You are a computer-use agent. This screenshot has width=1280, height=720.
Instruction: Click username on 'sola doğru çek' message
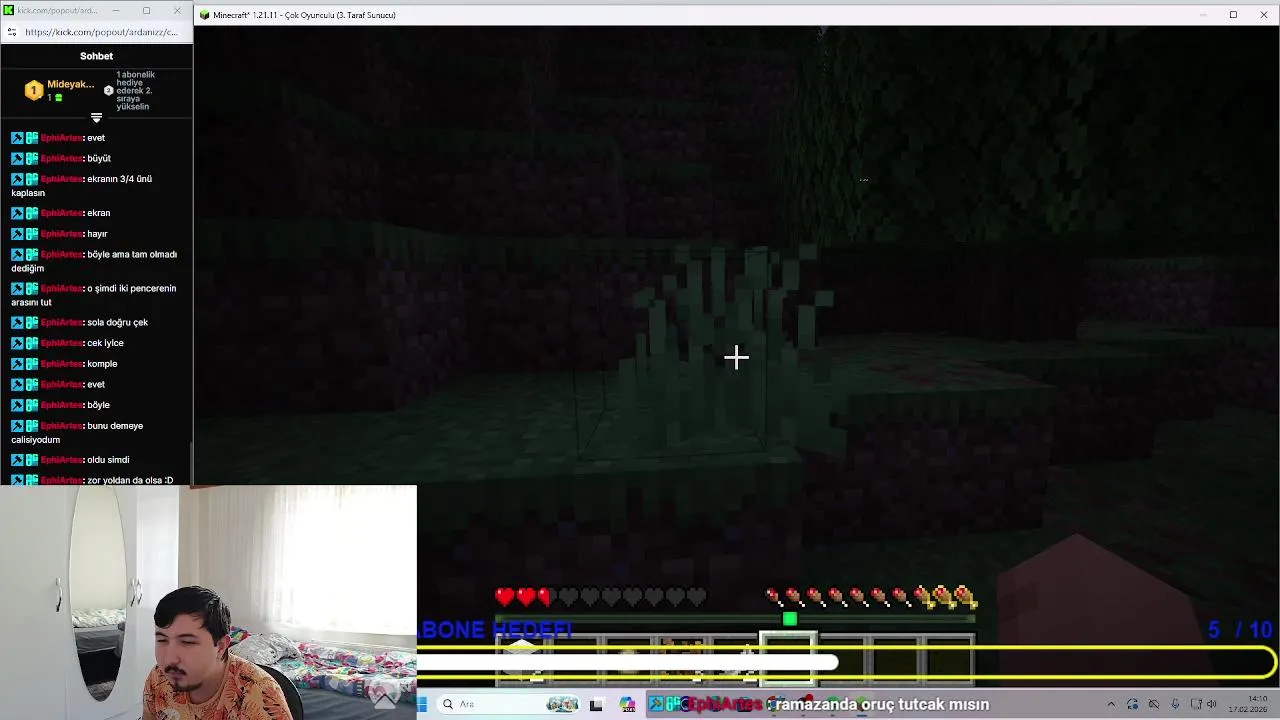(x=61, y=323)
